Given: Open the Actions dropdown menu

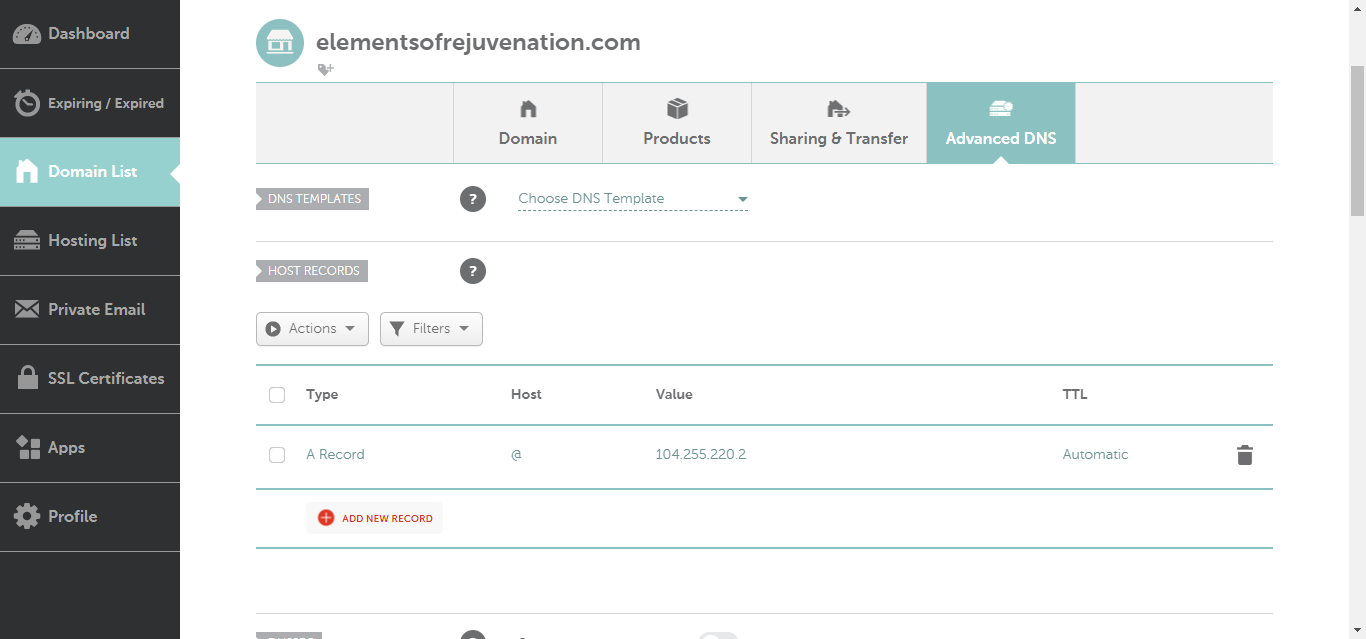Looking at the screenshot, I should coord(312,329).
